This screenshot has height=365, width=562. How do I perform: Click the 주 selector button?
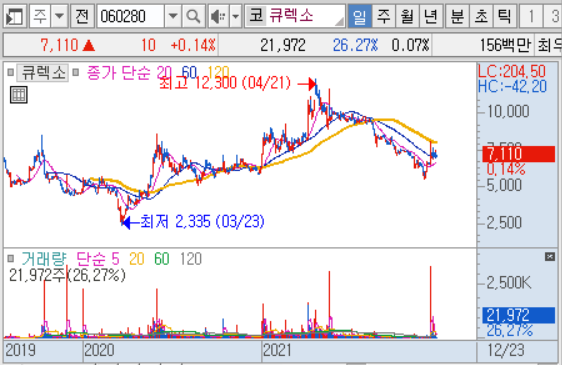coord(40,16)
